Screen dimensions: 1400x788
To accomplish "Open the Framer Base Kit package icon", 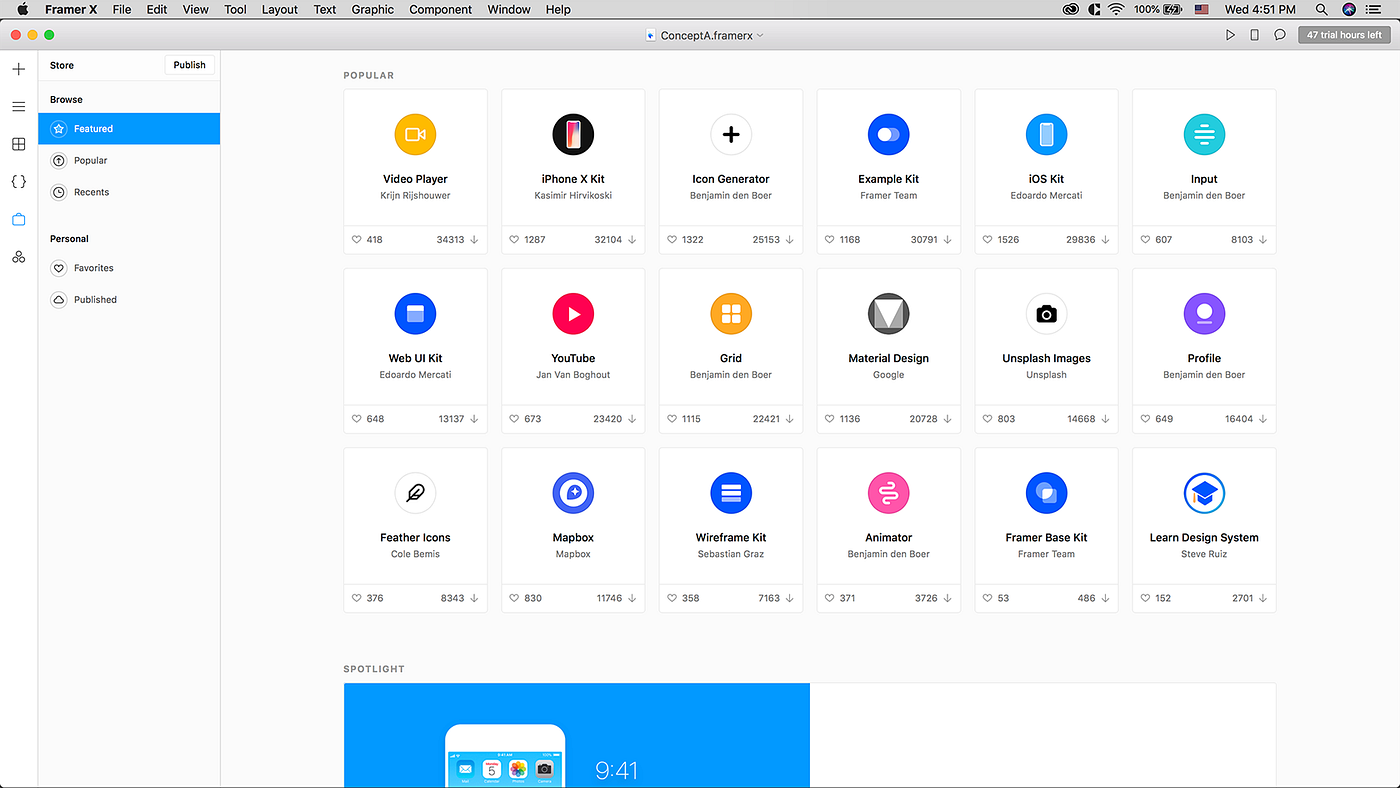I will (x=1046, y=493).
